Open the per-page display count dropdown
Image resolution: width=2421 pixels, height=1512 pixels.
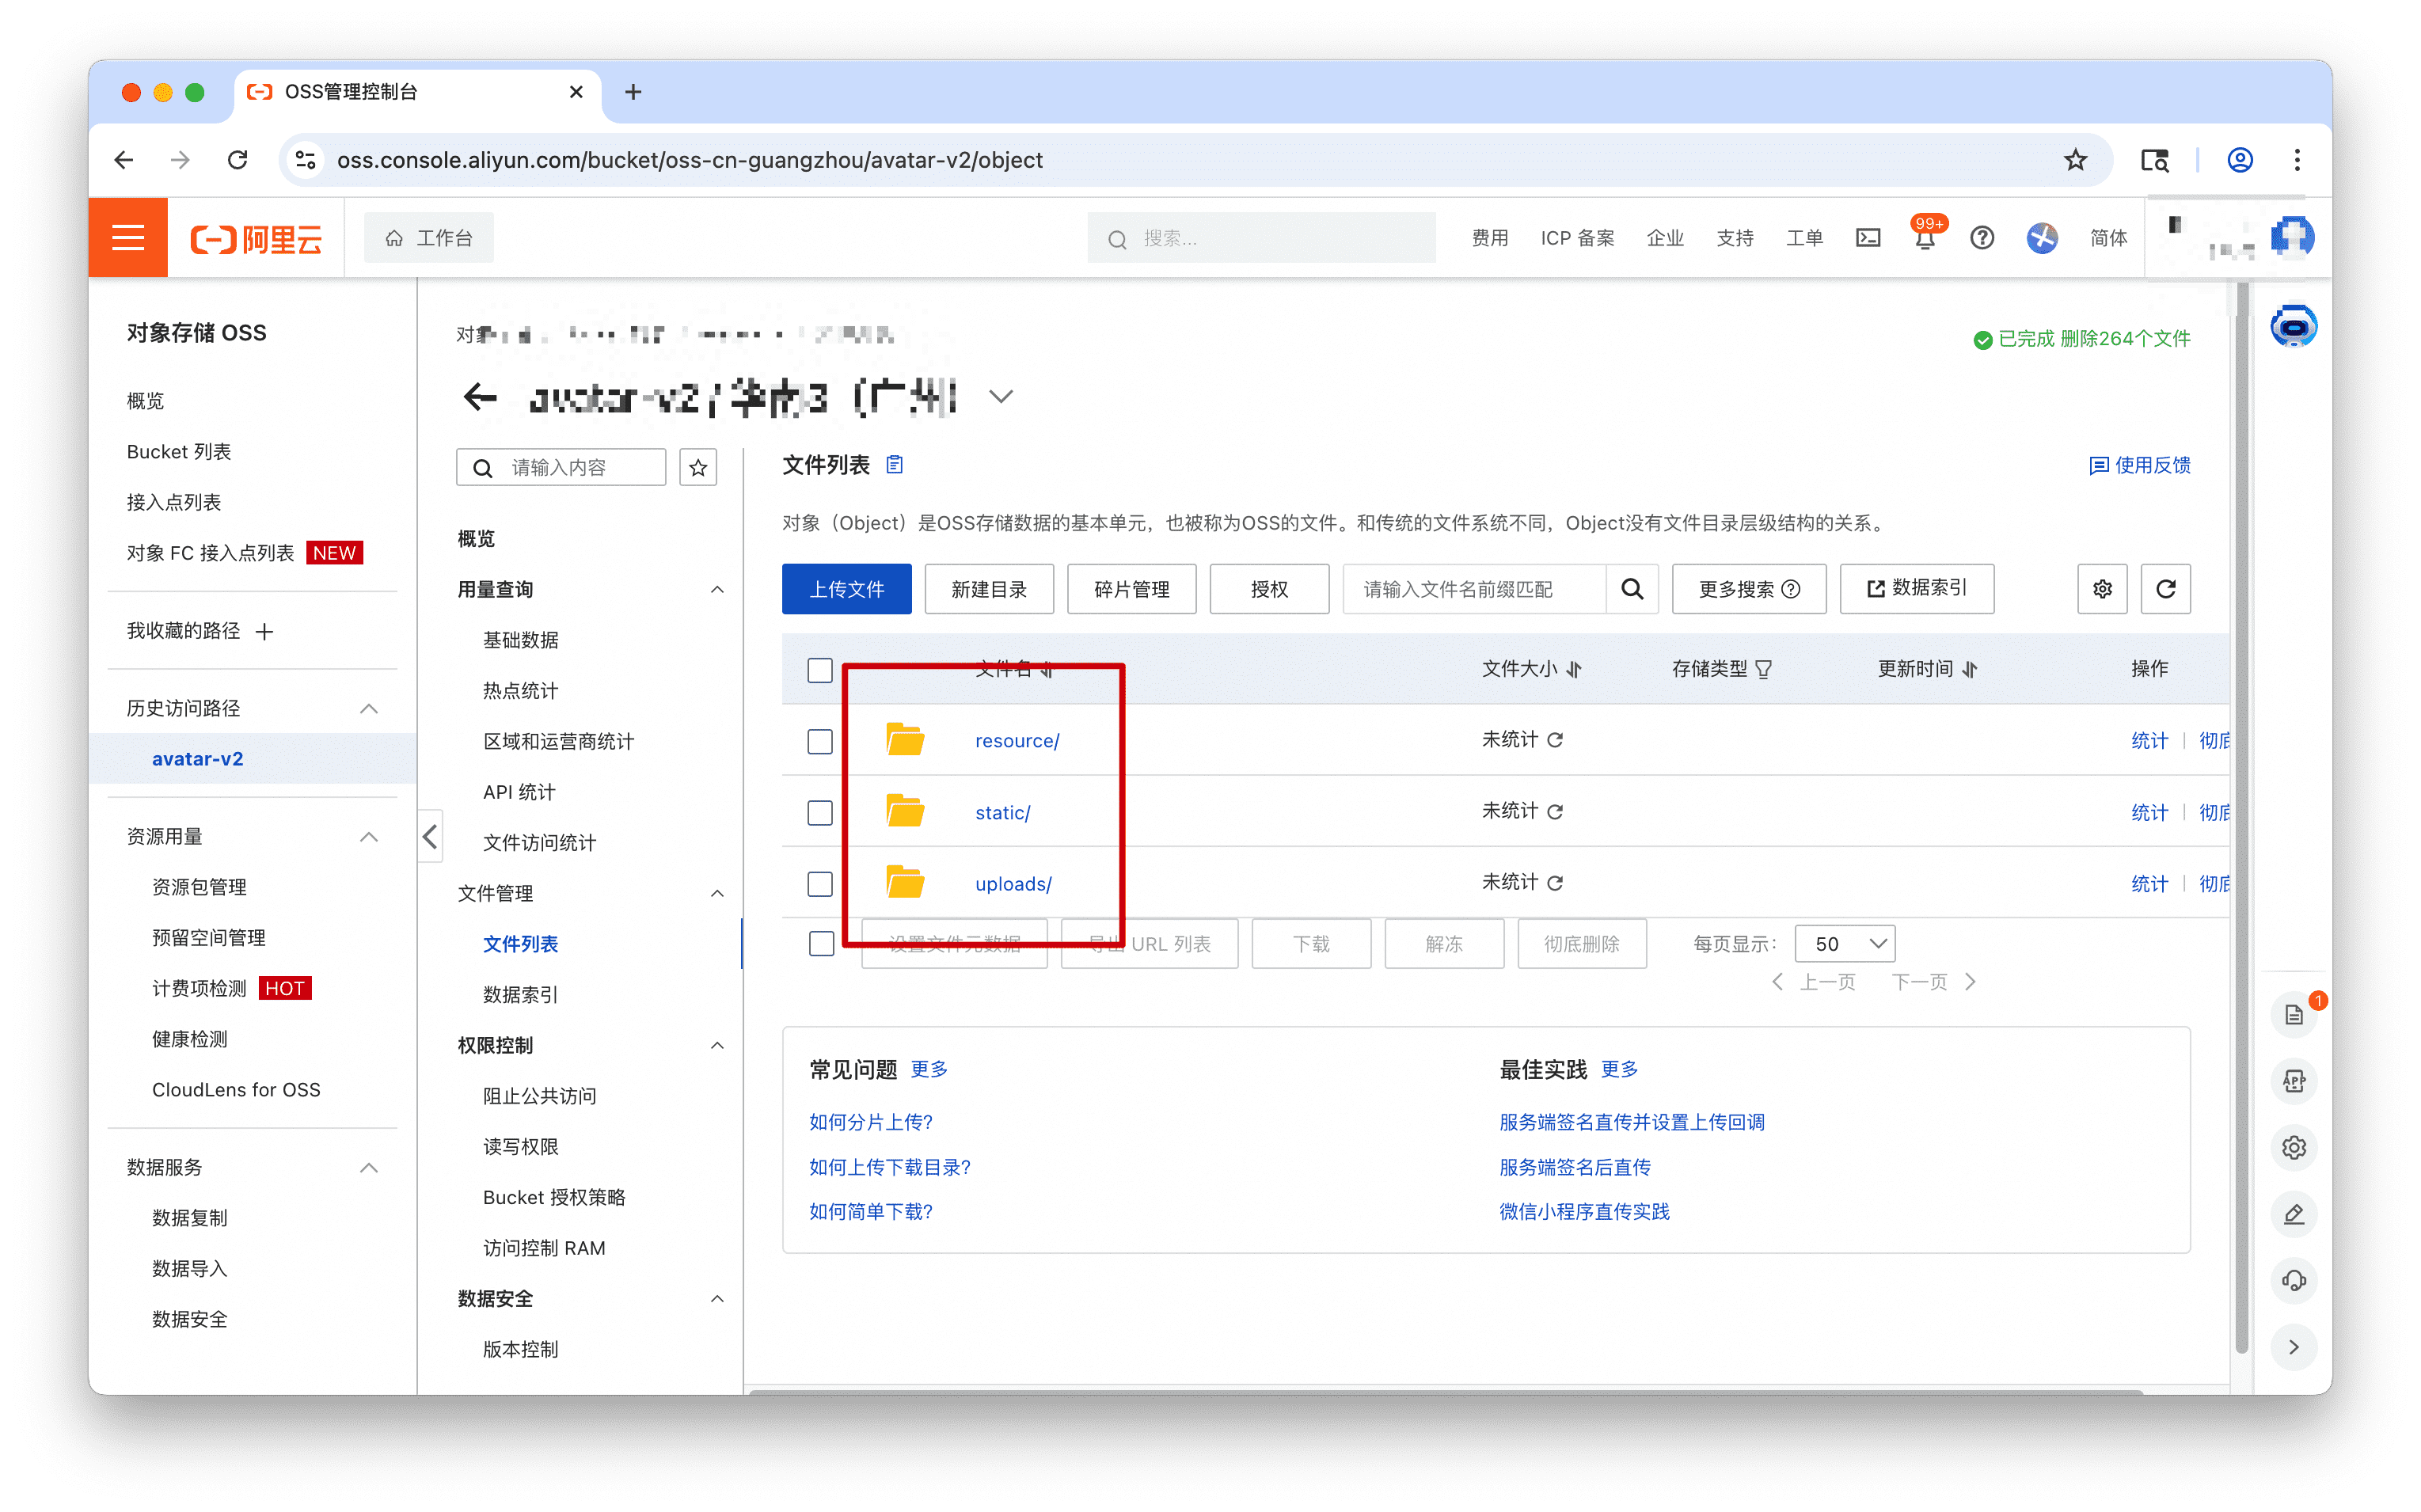coord(1845,943)
